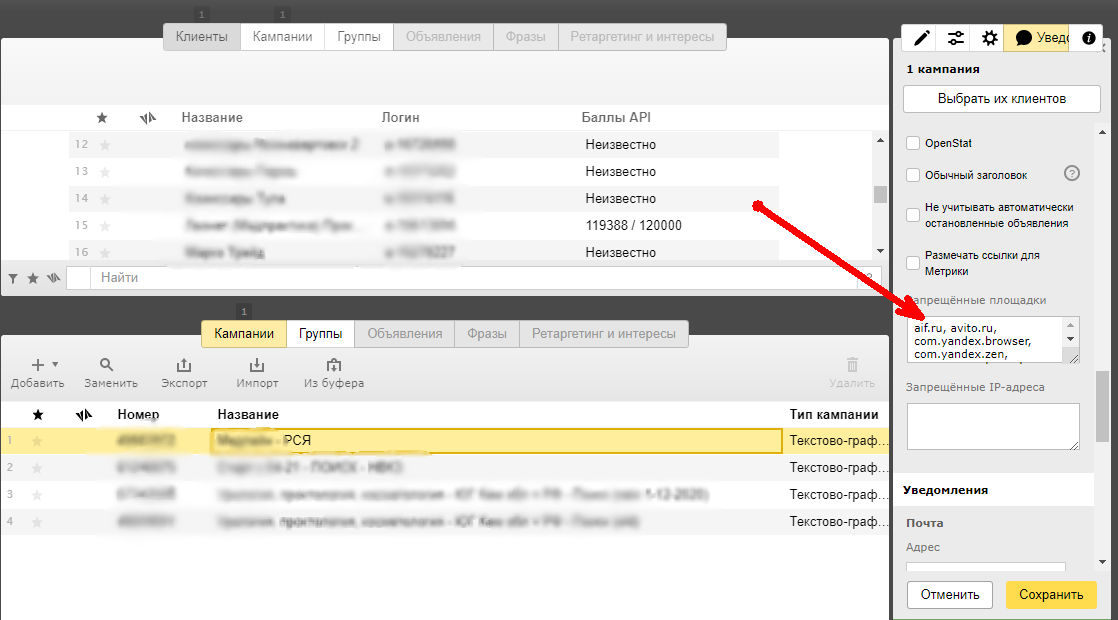Click the Выбрать их клиентов button
This screenshot has height=620, width=1118.
(1002, 99)
